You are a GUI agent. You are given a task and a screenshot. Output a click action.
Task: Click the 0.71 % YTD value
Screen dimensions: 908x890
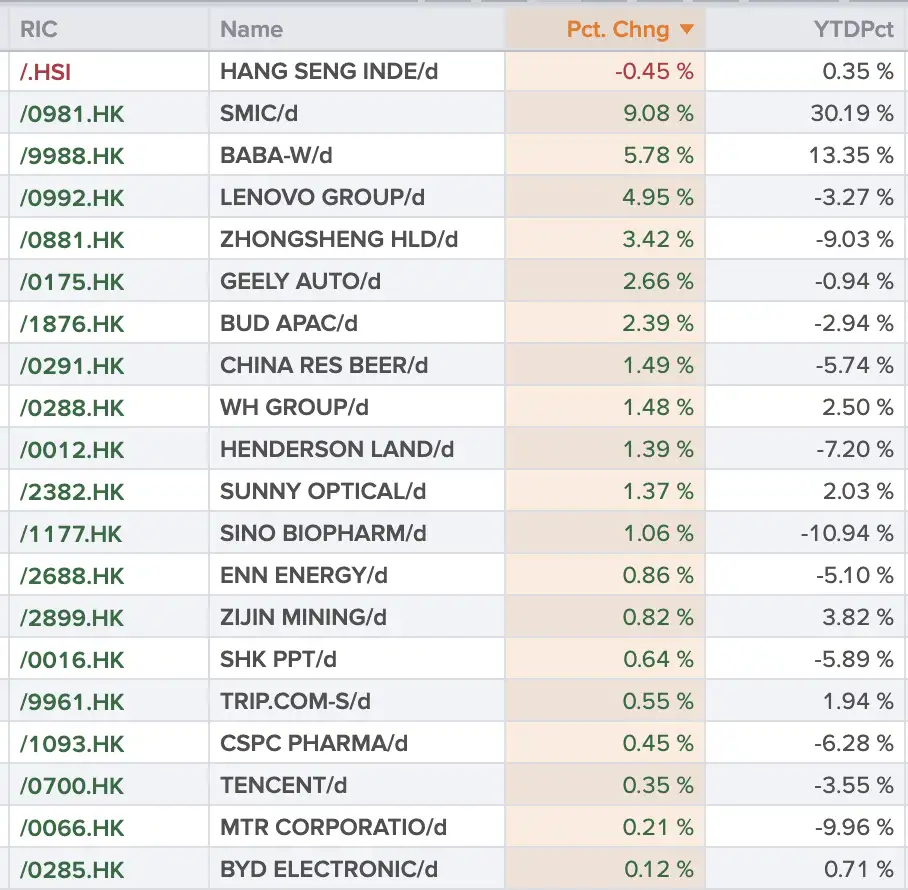859,869
